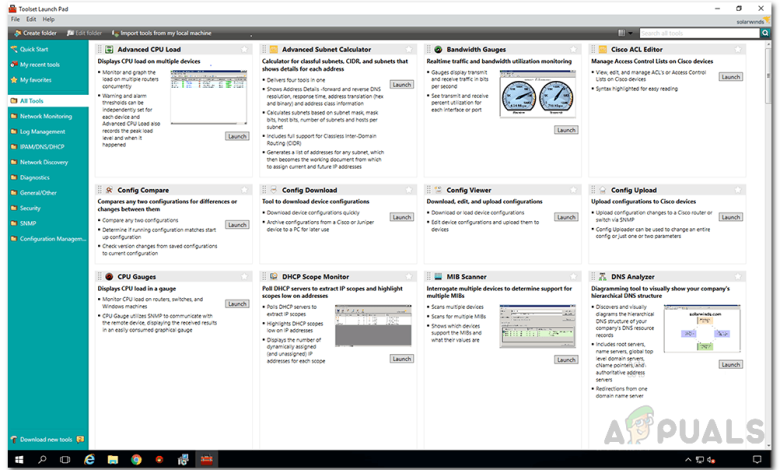
Task: Favorite Bandwidth Gauges with its star
Action: click(x=574, y=49)
